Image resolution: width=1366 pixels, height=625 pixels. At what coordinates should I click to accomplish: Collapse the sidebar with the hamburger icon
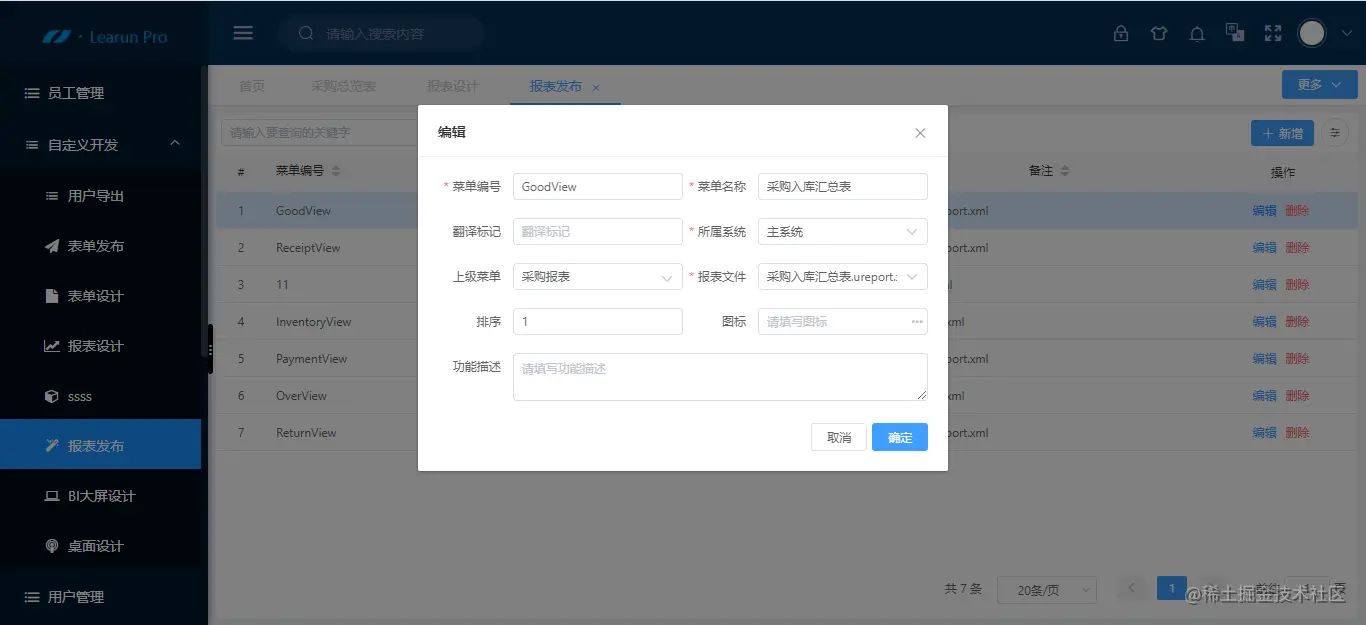243,32
